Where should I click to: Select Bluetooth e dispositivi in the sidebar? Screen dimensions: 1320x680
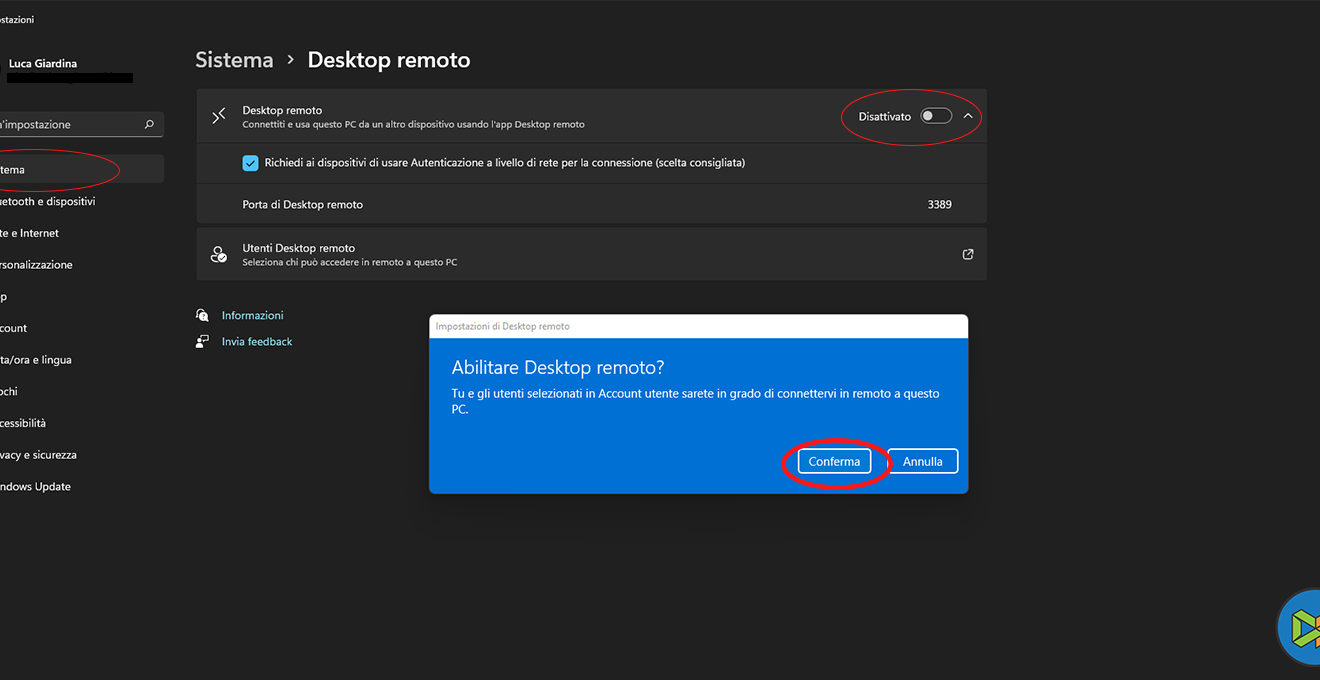coord(50,201)
